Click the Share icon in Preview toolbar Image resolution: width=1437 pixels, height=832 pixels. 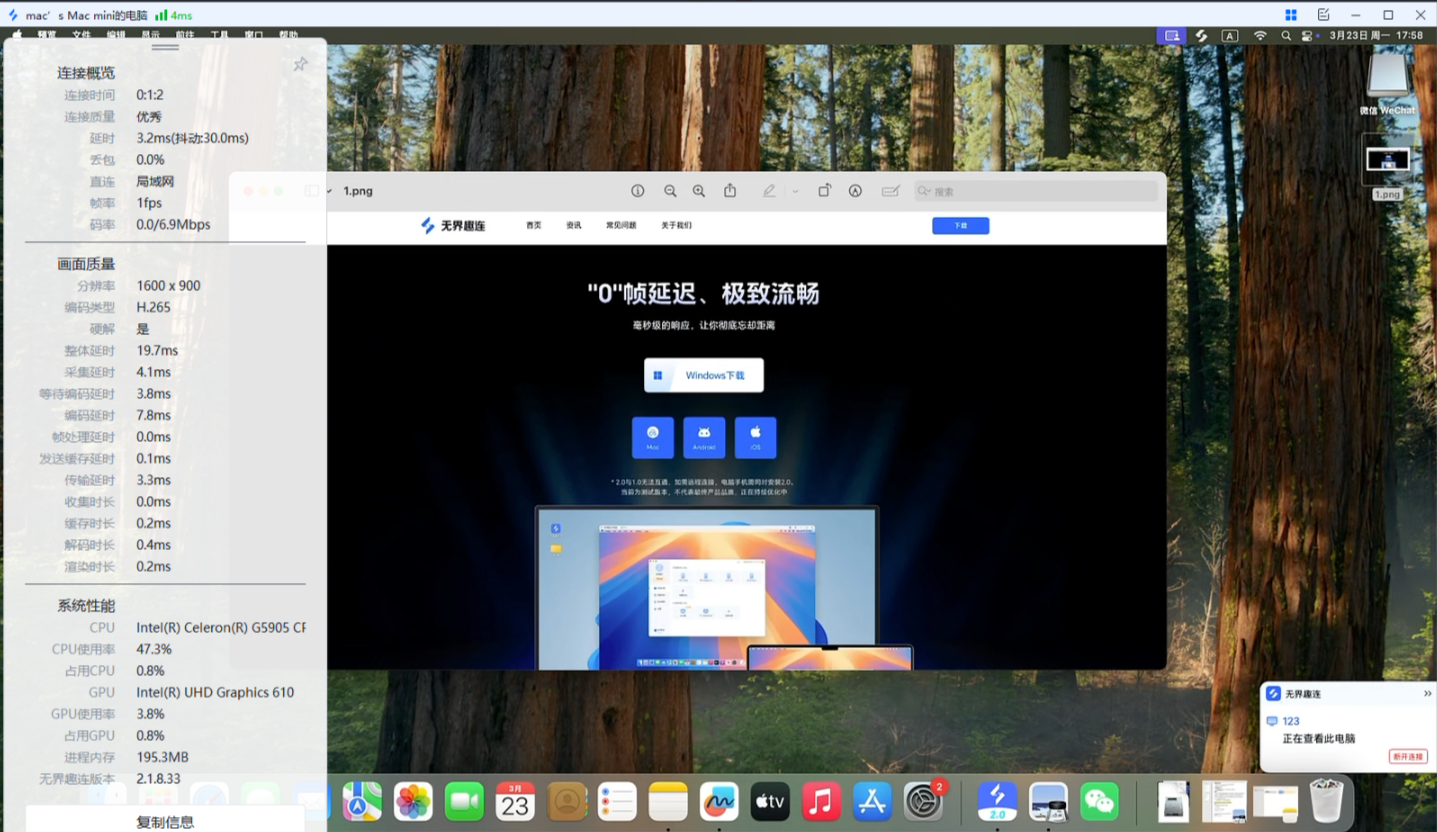point(731,190)
